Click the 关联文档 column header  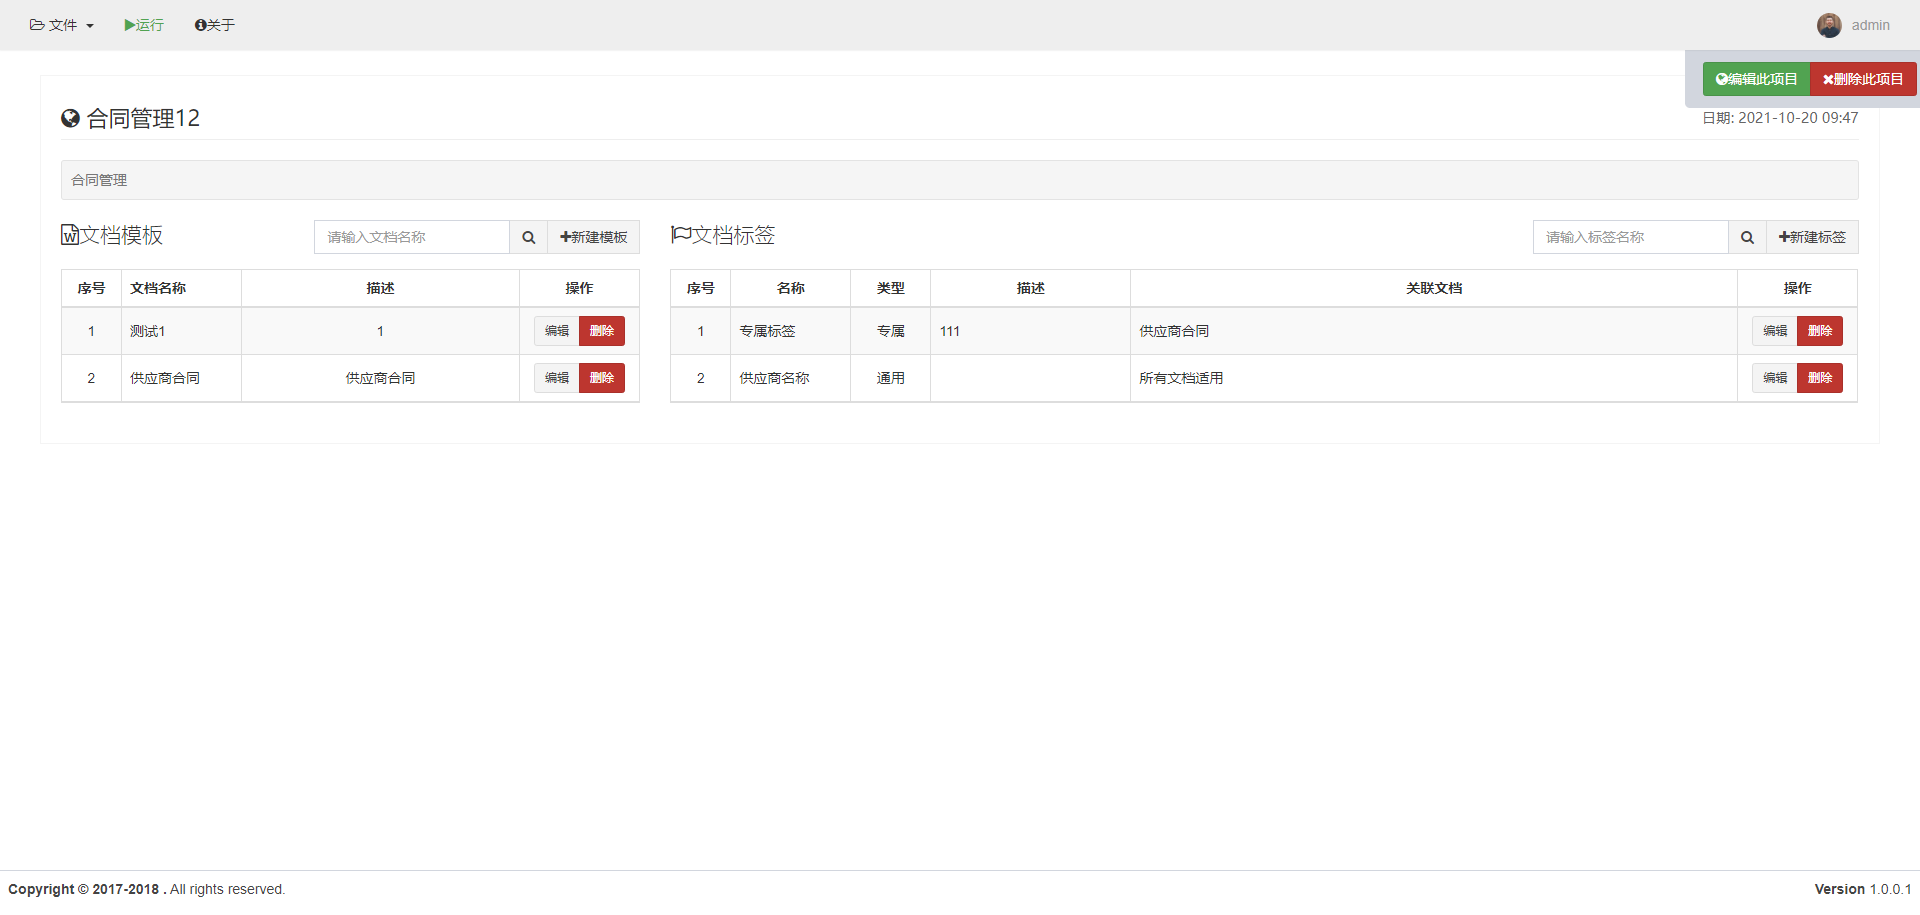point(1433,288)
